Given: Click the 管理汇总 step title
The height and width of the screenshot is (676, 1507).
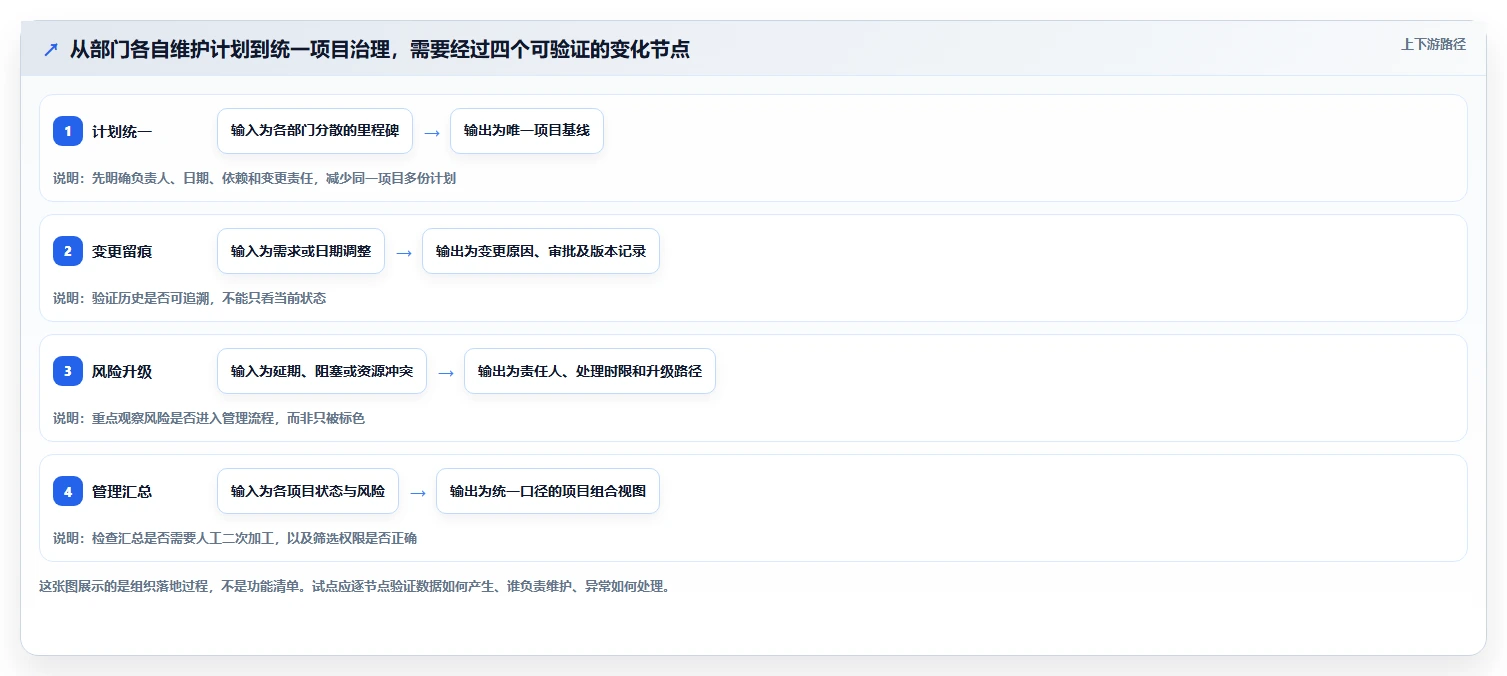Looking at the screenshot, I should [122, 491].
